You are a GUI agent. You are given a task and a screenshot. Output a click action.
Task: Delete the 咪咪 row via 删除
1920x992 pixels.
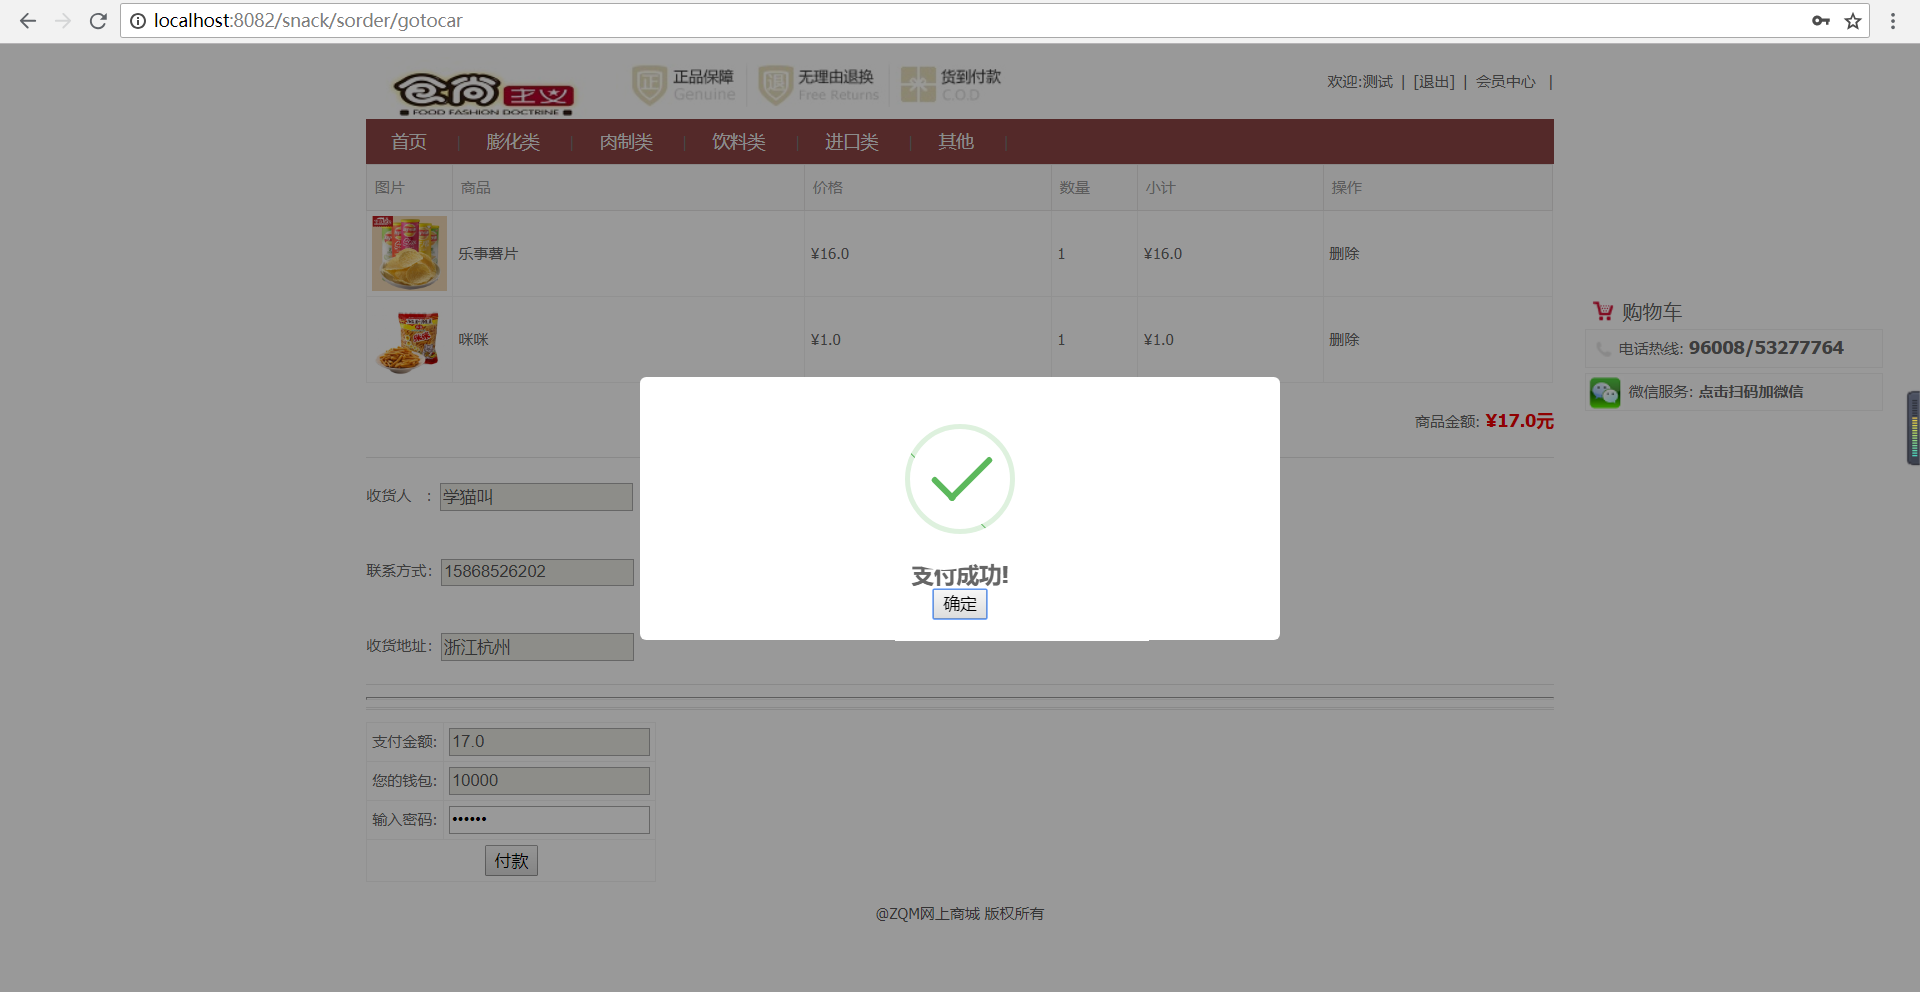(1344, 340)
